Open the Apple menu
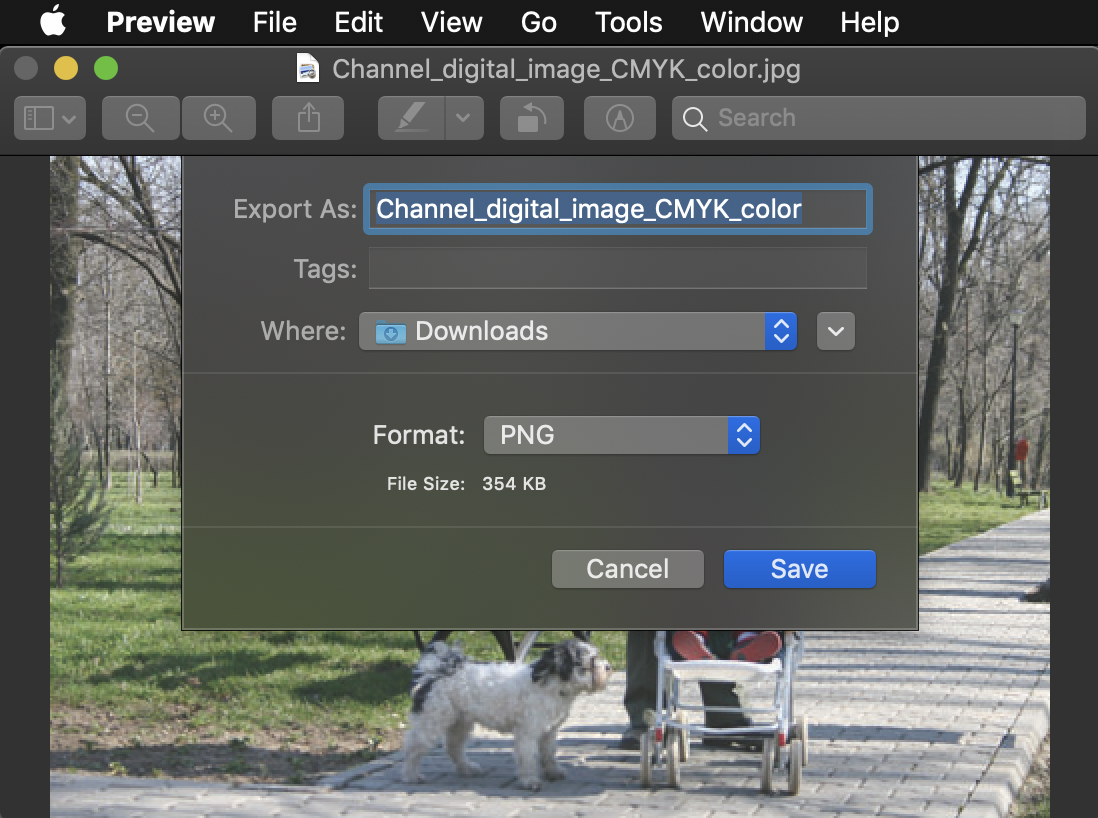Viewport: 1098px width, 818px height. (x=53, y=21)
